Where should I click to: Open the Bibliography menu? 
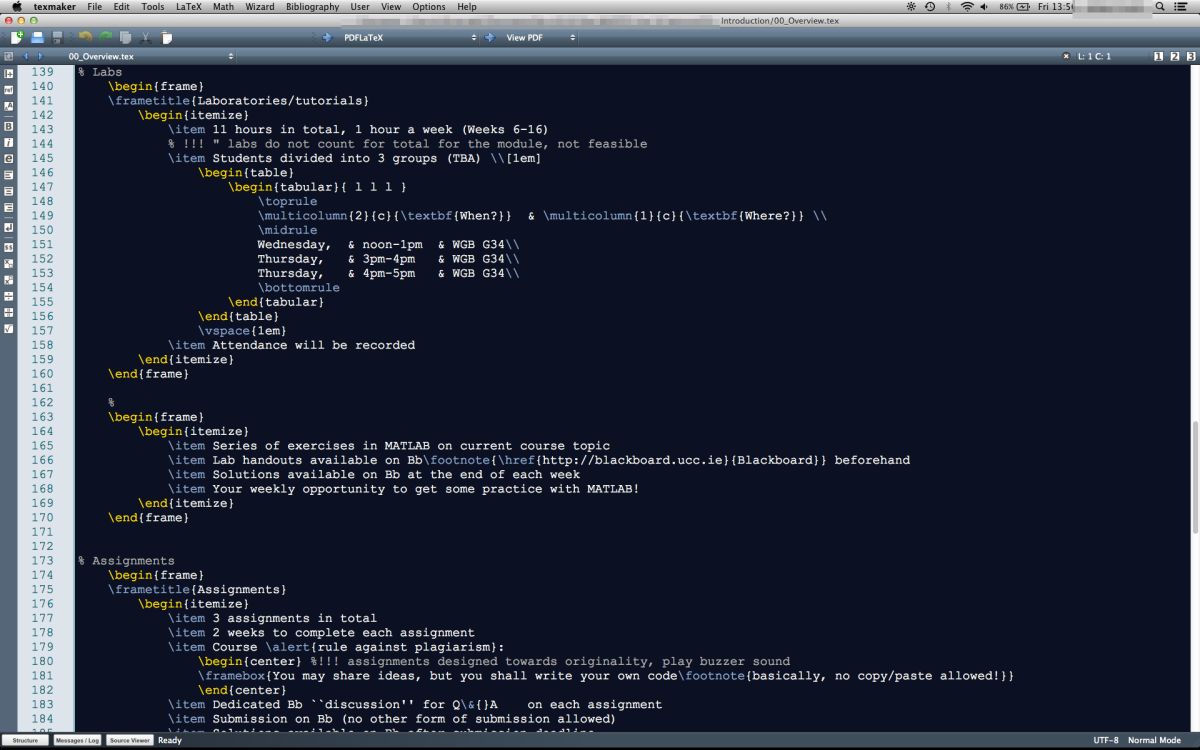313,7
